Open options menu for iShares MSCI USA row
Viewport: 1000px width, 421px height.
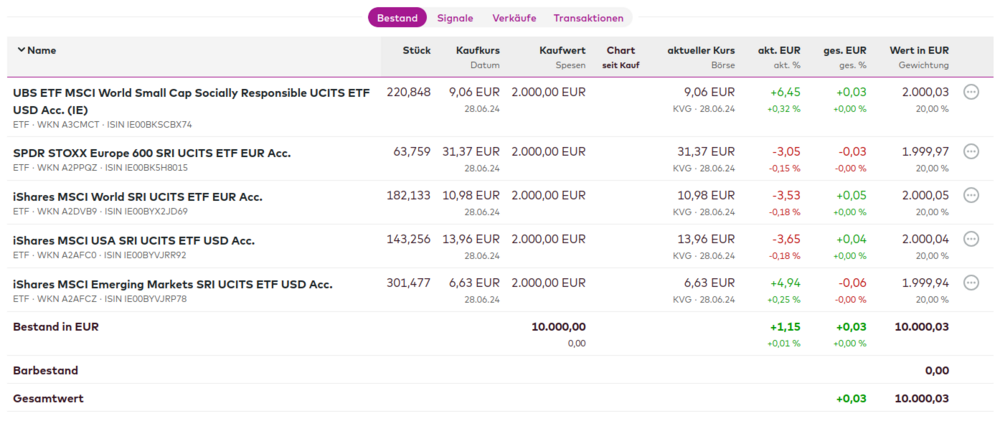point(971,239)
